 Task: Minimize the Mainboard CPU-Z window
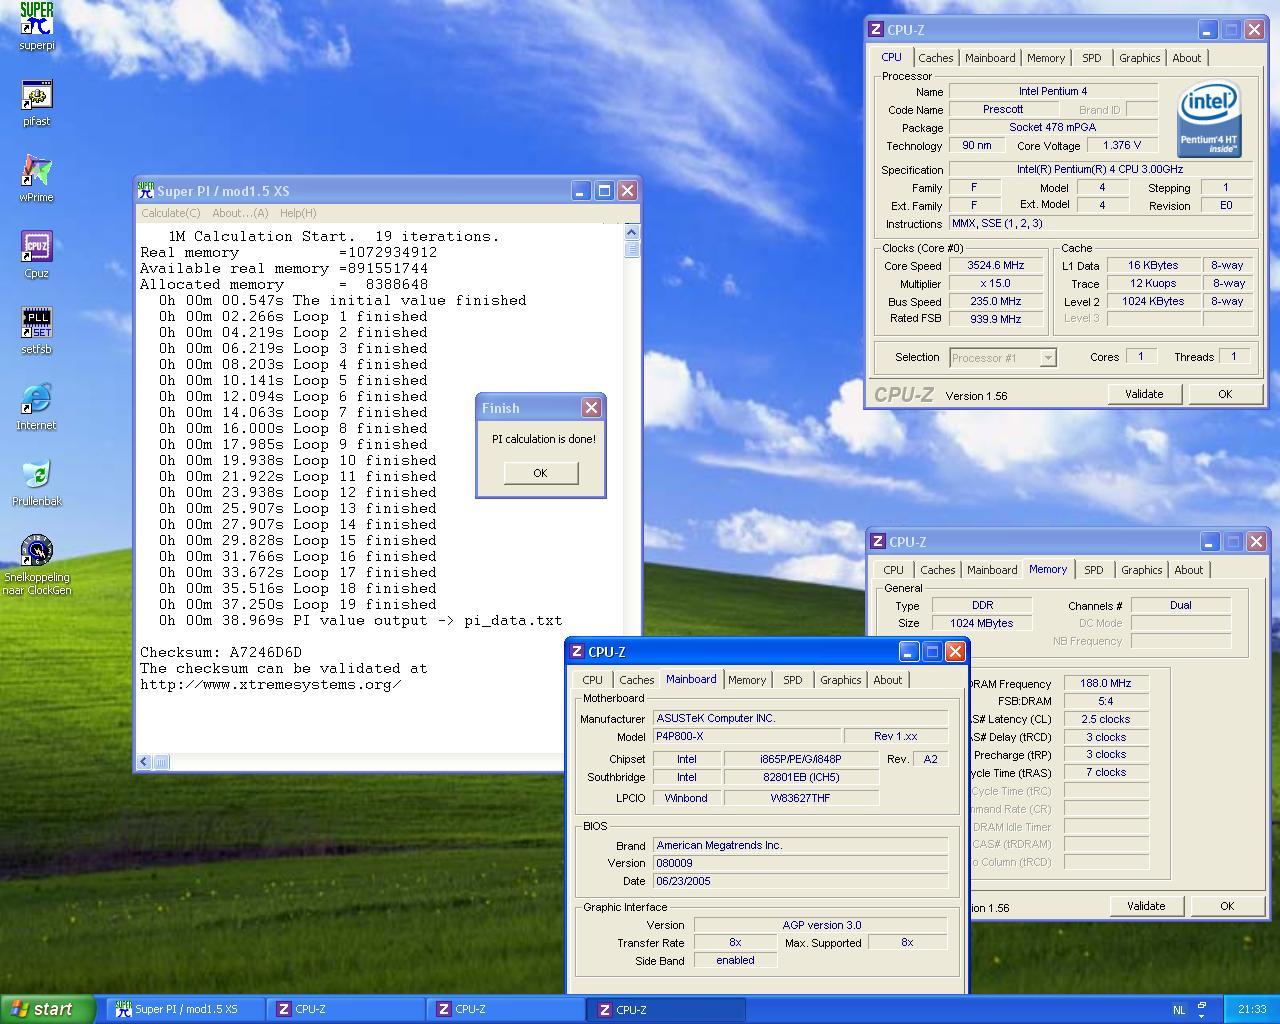pyautogui.click(x=908, y=652)
